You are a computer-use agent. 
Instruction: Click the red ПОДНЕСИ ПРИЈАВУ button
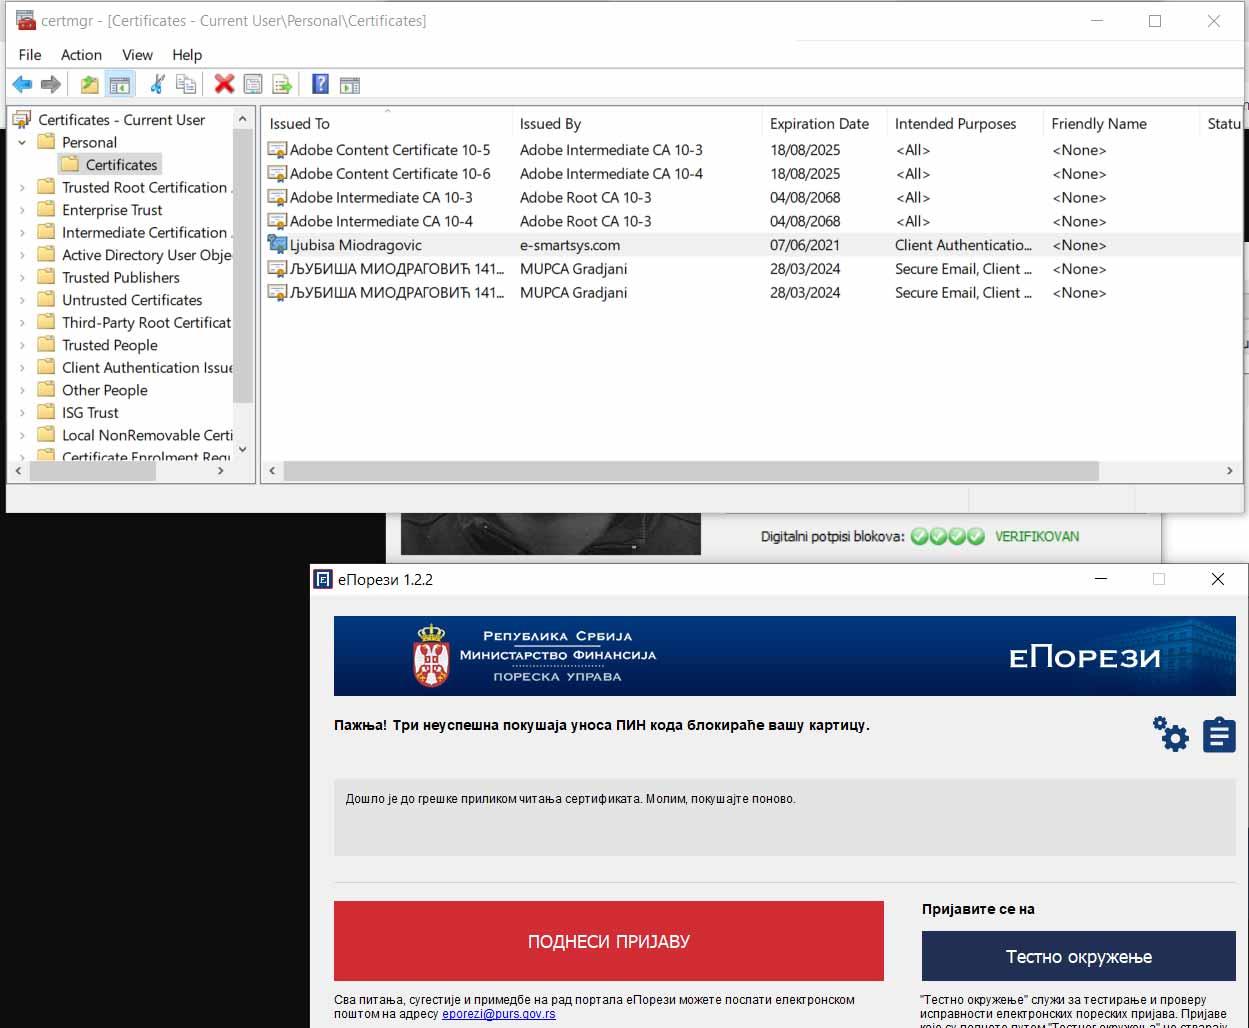point(608,941)
